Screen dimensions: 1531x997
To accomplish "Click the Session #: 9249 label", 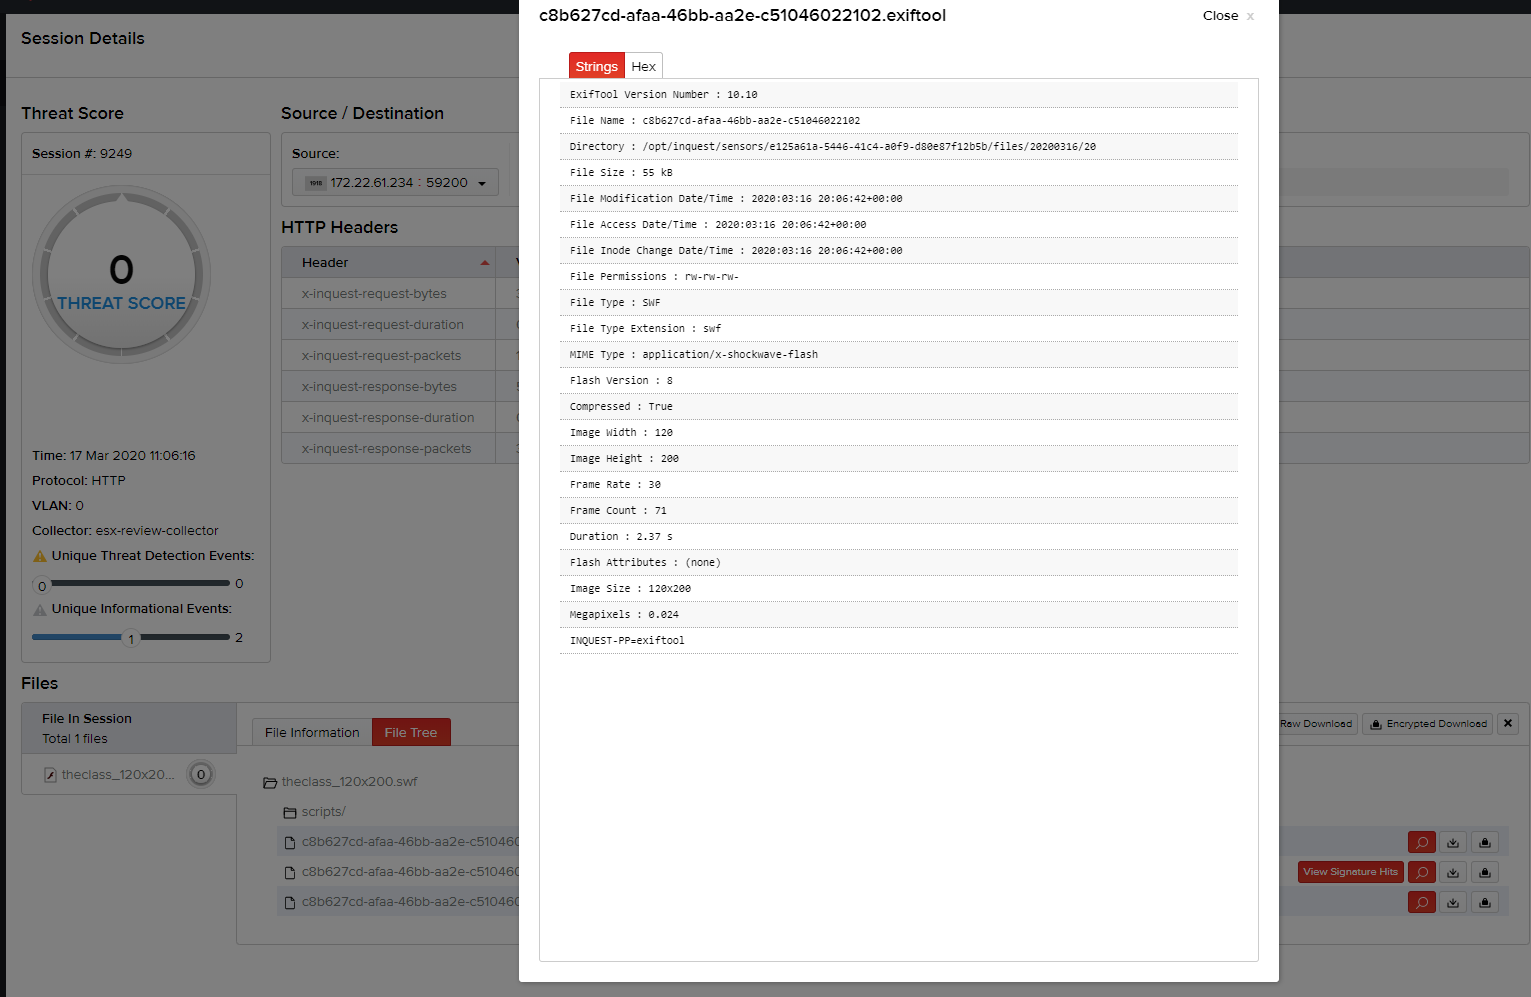I will pos(82,154).
